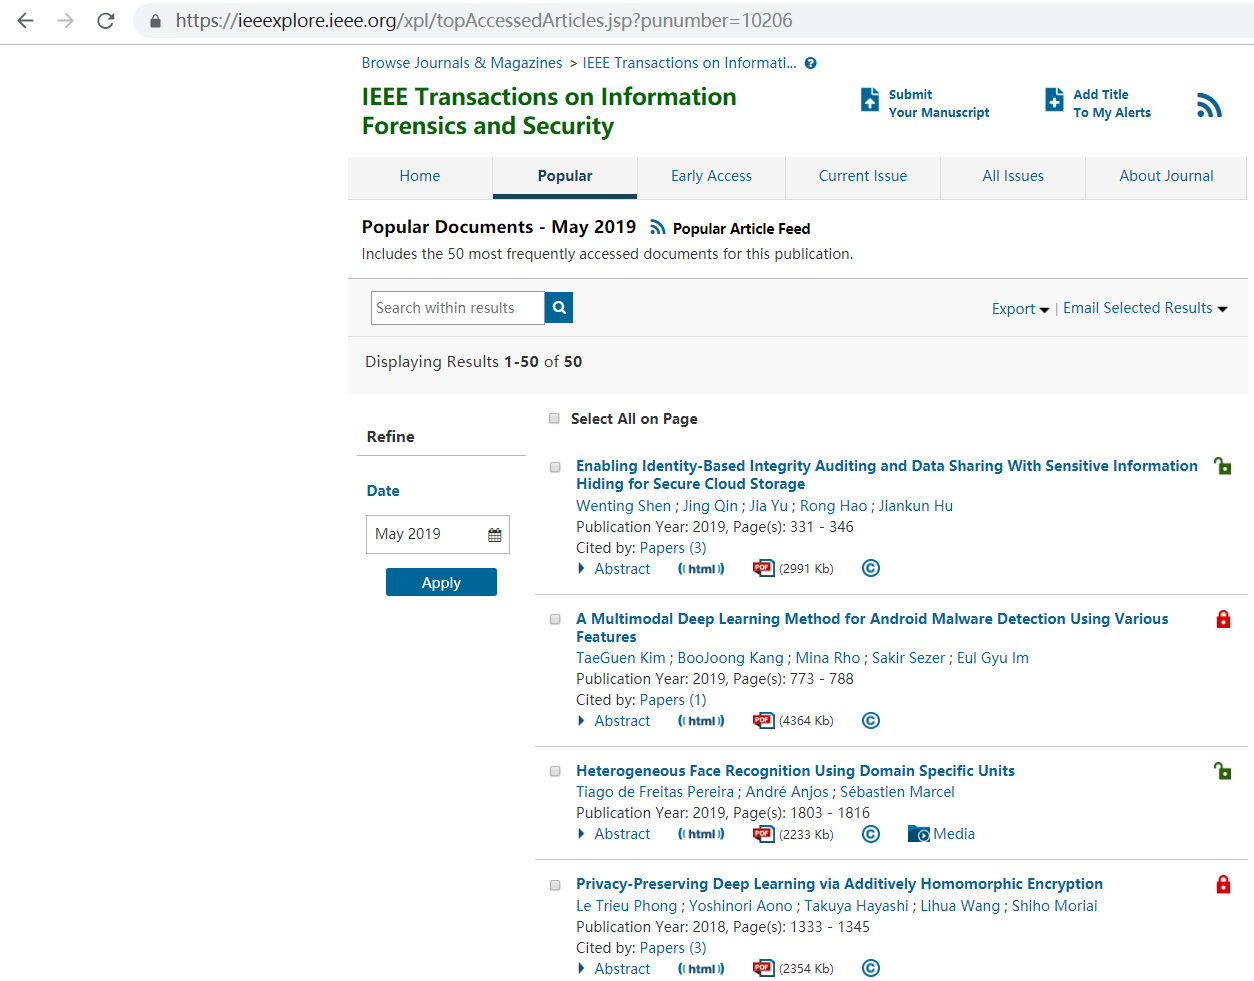Tick checkbox for the Privacy-Preserving Deep Learning article
The height and width of the screenshot is (981, 1254).
click(555, 885)
